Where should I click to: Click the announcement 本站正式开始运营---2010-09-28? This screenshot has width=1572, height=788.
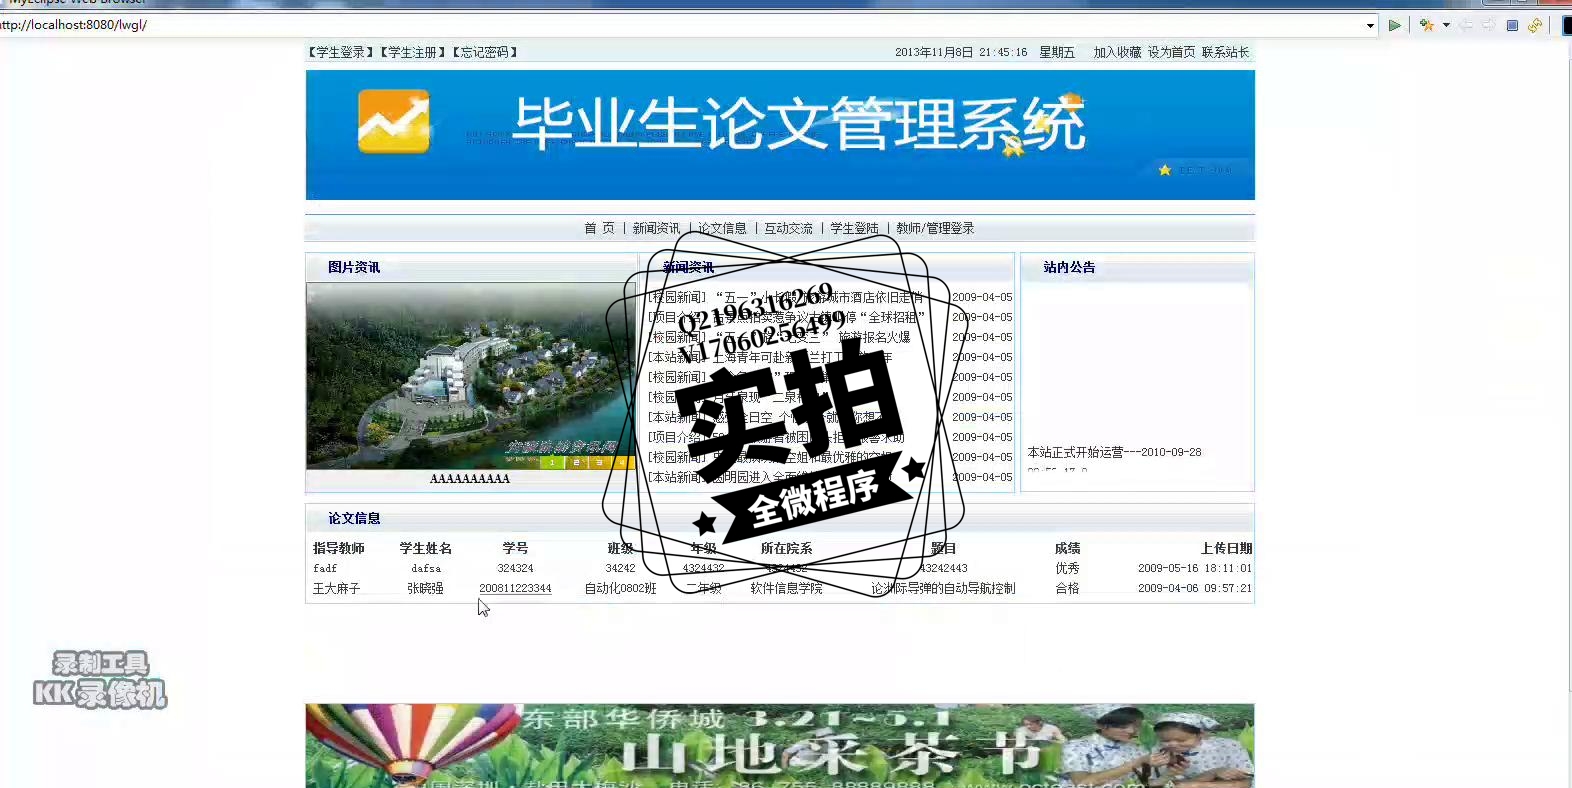point(1114,452)
